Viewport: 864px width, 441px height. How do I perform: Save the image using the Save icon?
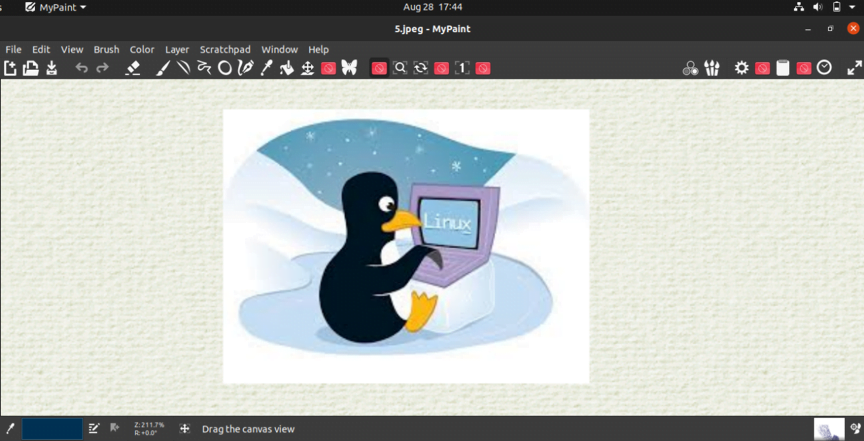point(52,68)
